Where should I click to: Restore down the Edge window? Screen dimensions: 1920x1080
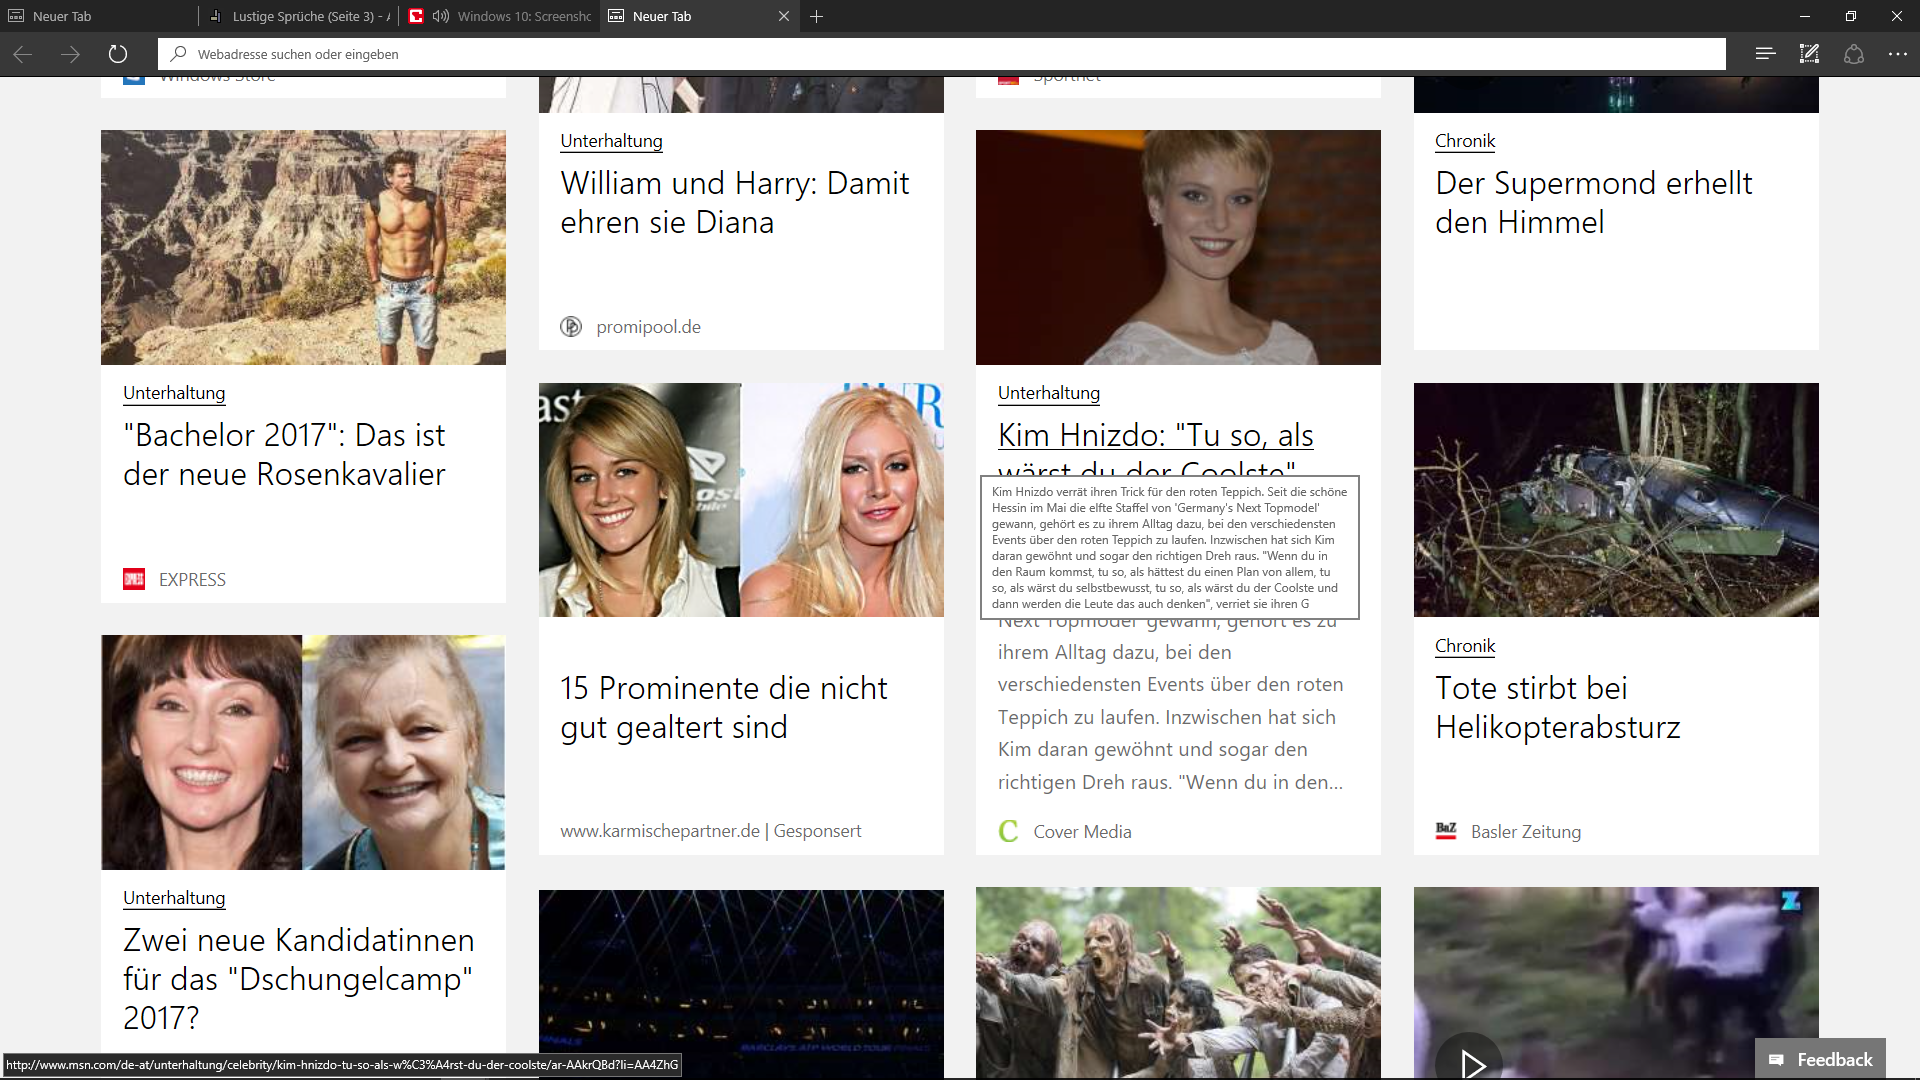1851,16
